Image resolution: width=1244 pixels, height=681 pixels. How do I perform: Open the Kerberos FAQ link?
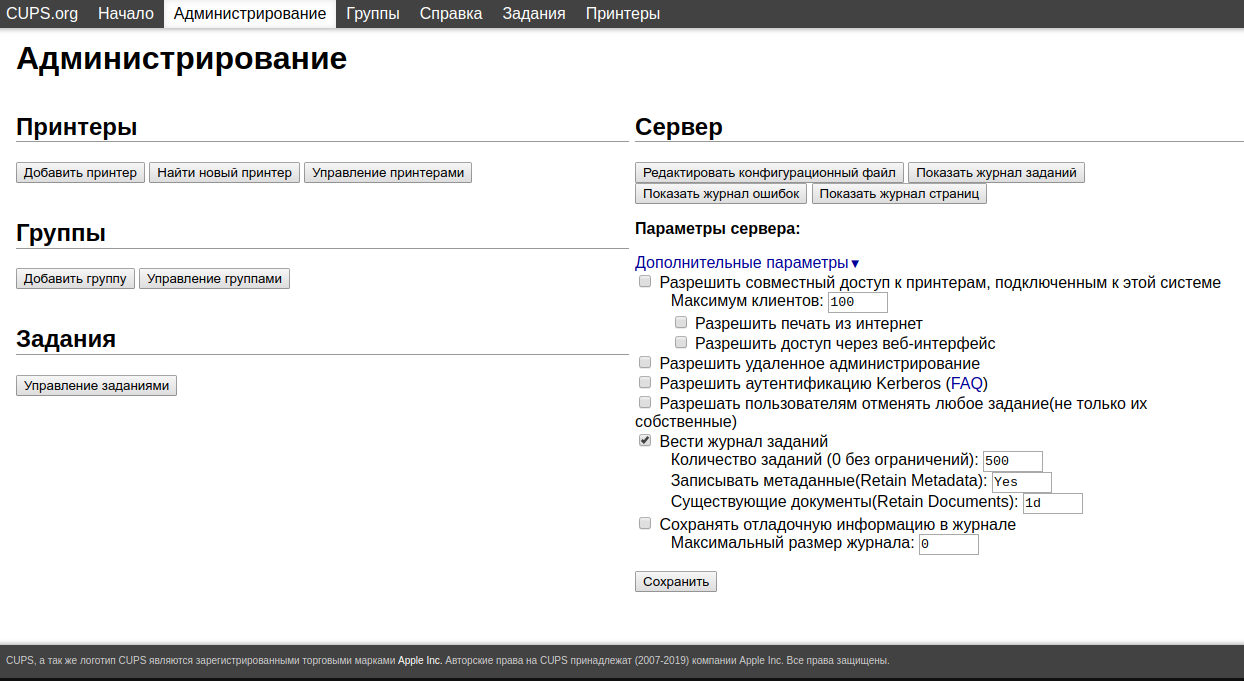(x=967, y=384)
